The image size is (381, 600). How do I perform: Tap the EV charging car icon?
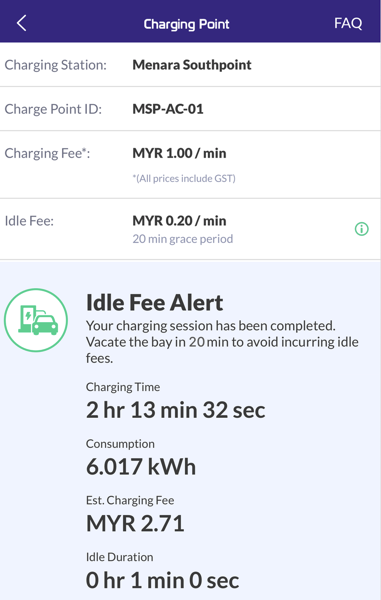[36, 320]
